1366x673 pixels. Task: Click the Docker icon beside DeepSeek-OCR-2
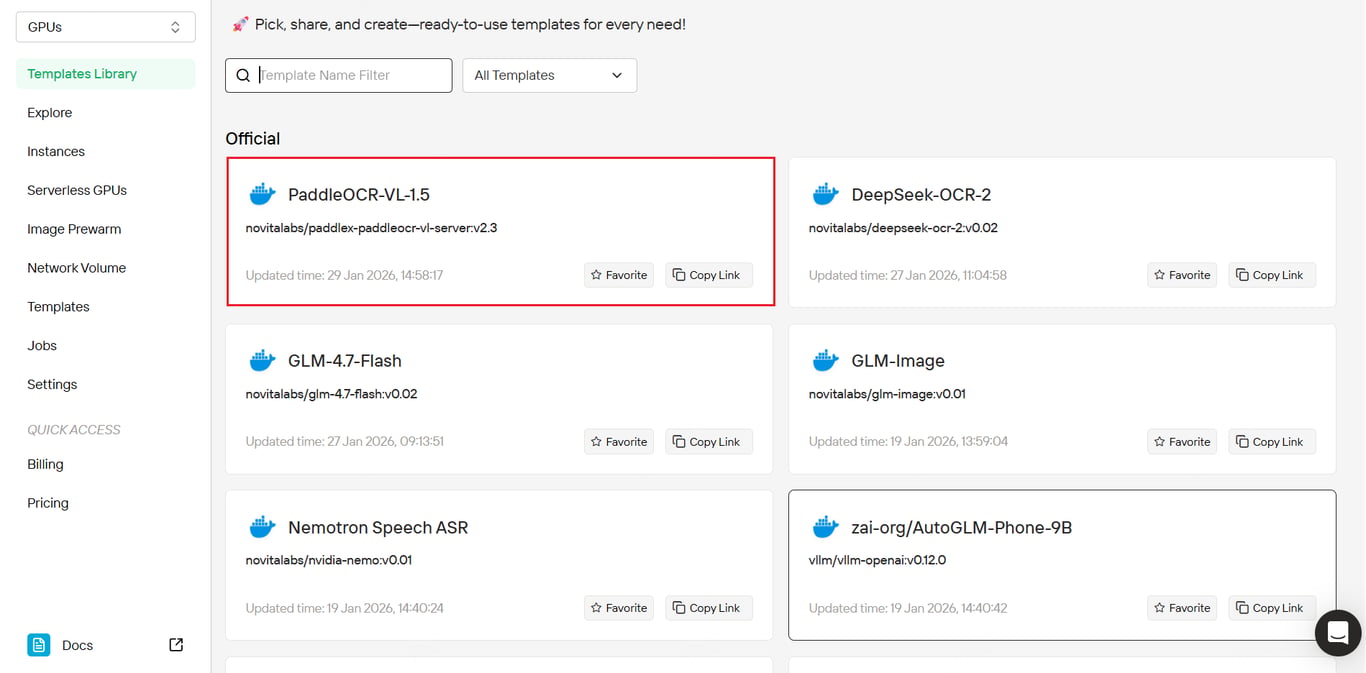[825, 194]
